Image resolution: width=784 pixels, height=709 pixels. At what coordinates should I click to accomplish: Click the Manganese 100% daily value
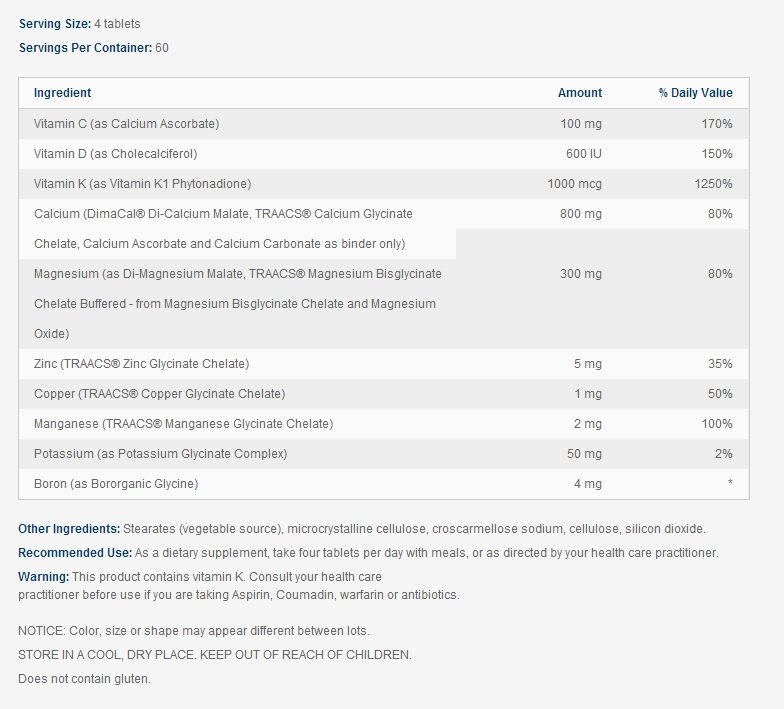[x=718, y=424]
